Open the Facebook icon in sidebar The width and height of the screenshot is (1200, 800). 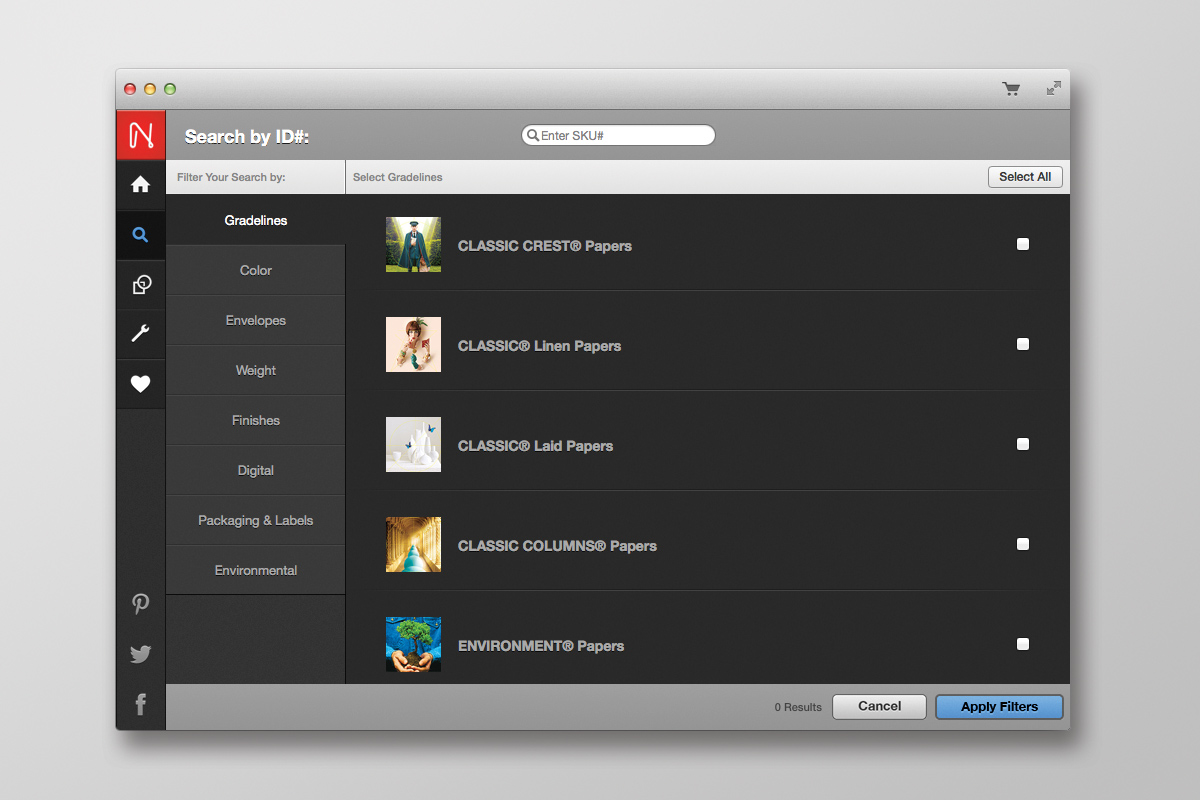[x=141, y=705]
